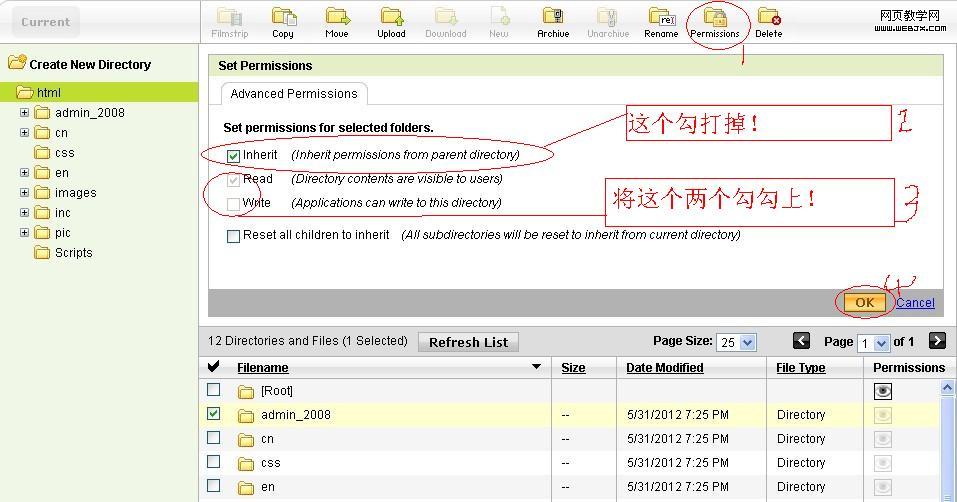Select the Advanced Permissions tab
This screenshot has height=502, width=957.
pyautogui.click(x=294, y=94)
